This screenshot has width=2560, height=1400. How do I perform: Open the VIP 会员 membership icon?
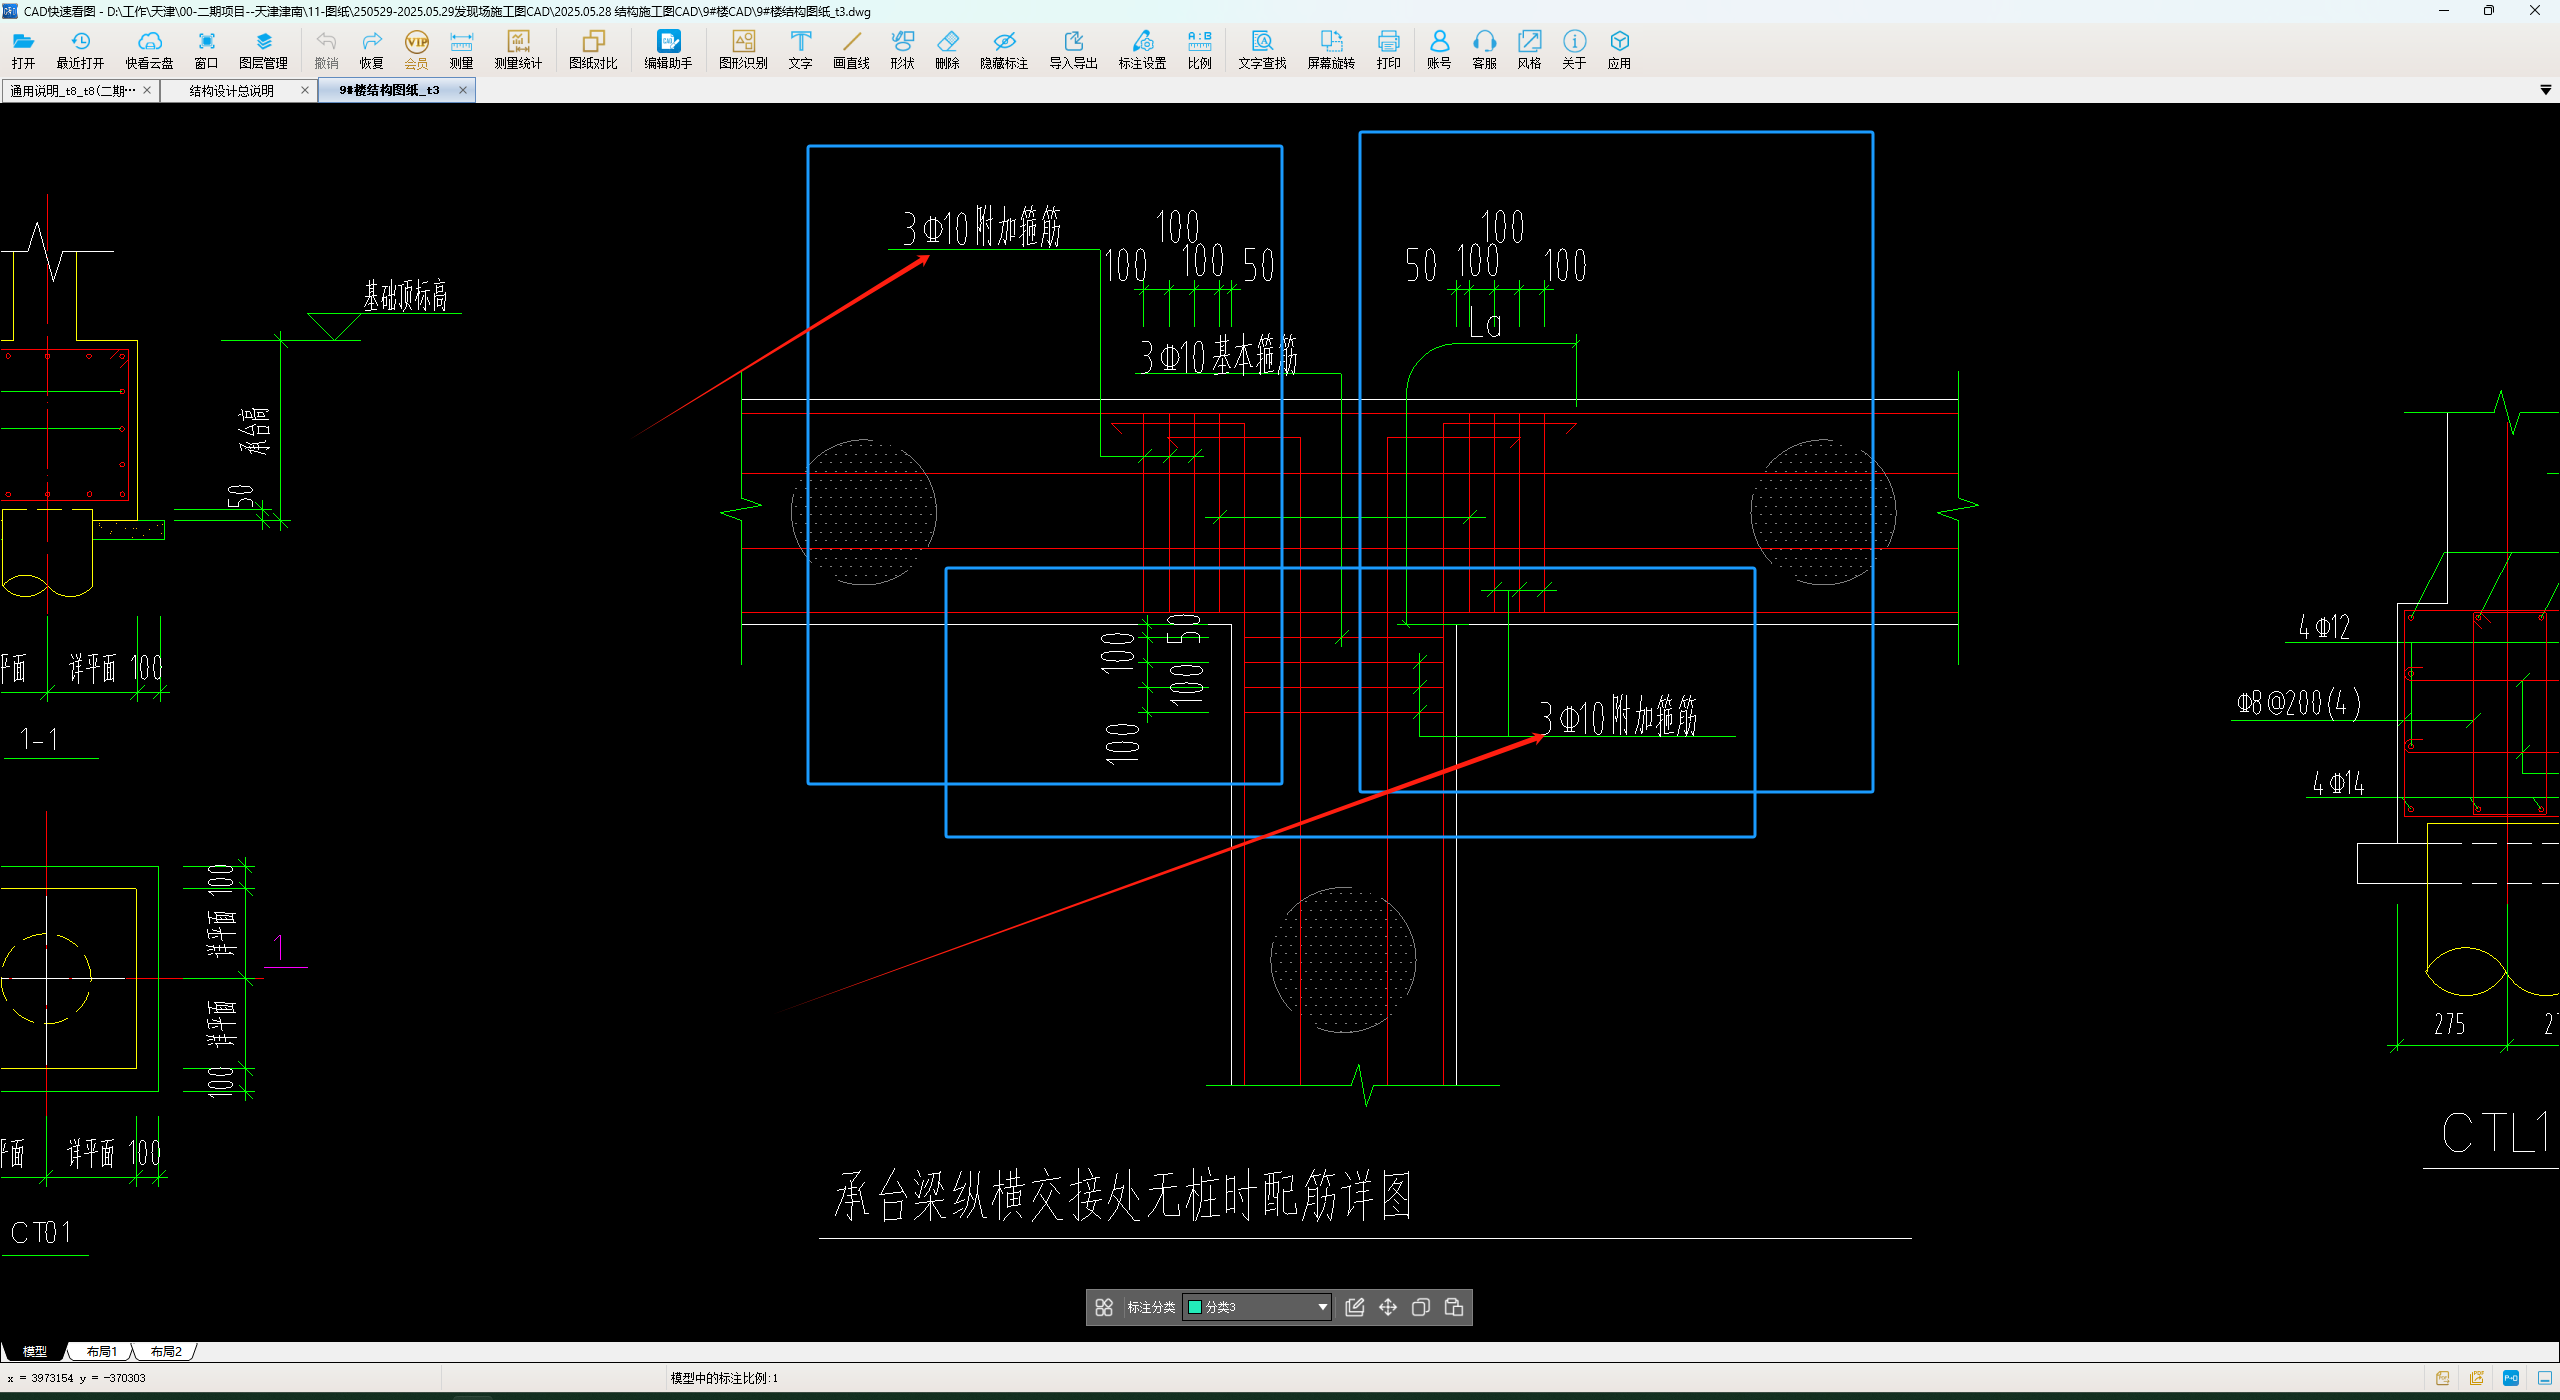tap(416, 49)
